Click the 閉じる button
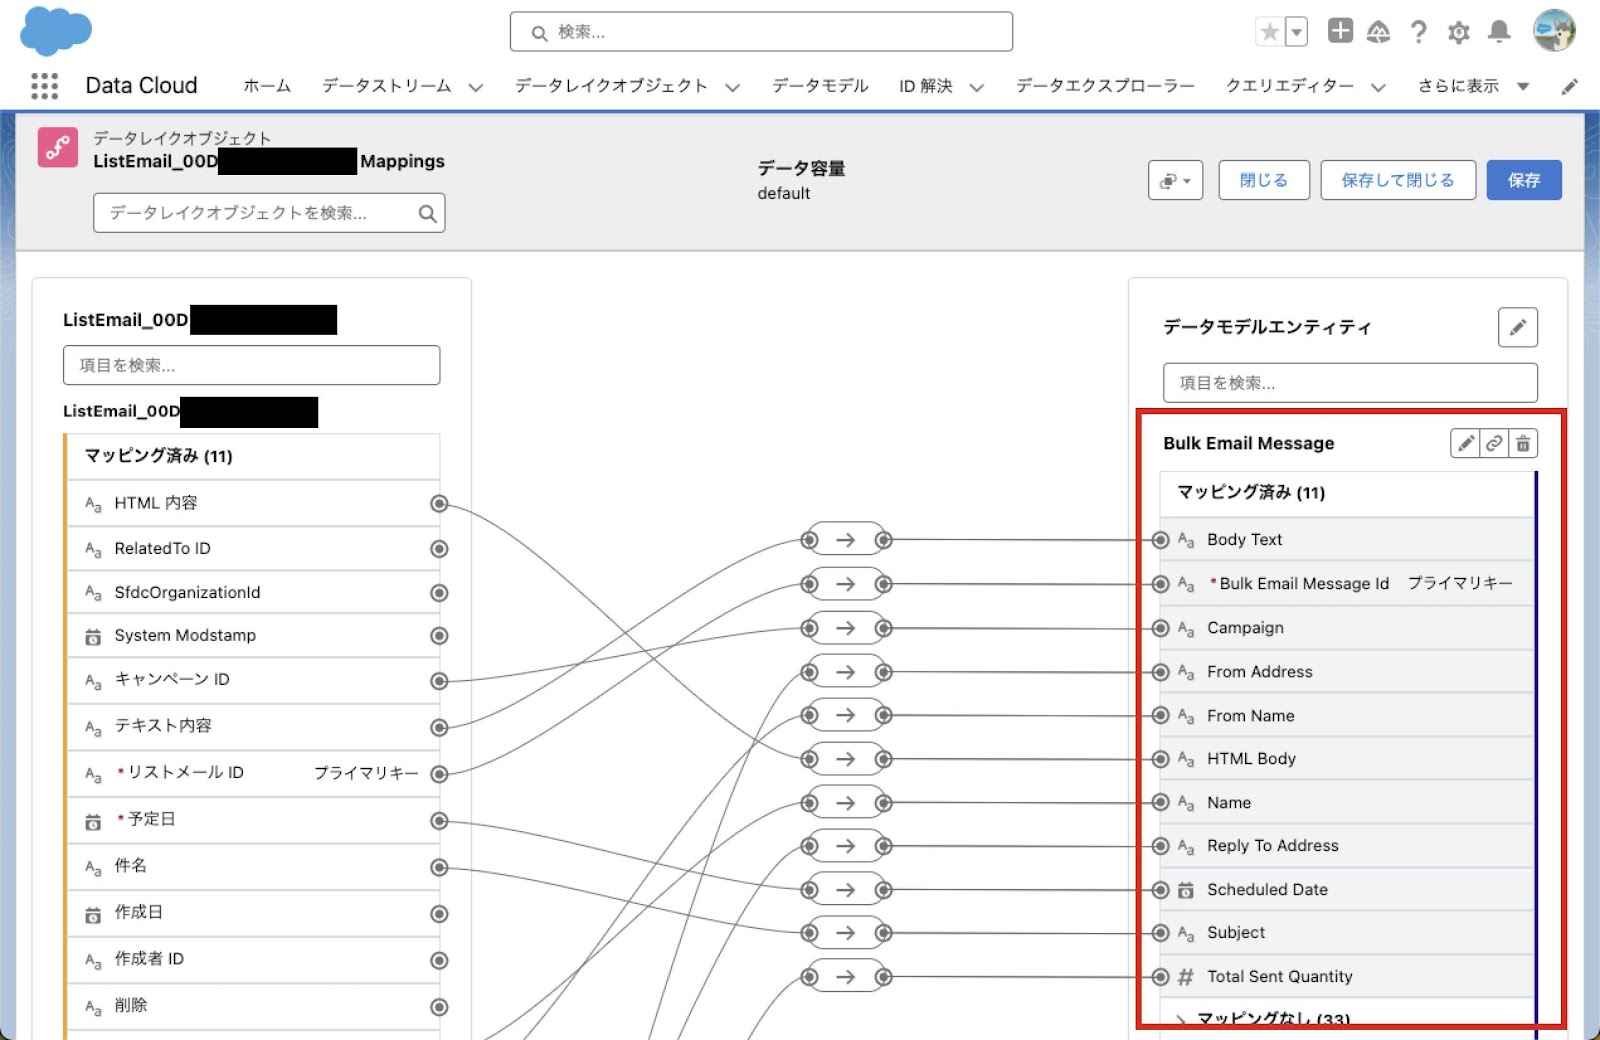 [1264, 180]
